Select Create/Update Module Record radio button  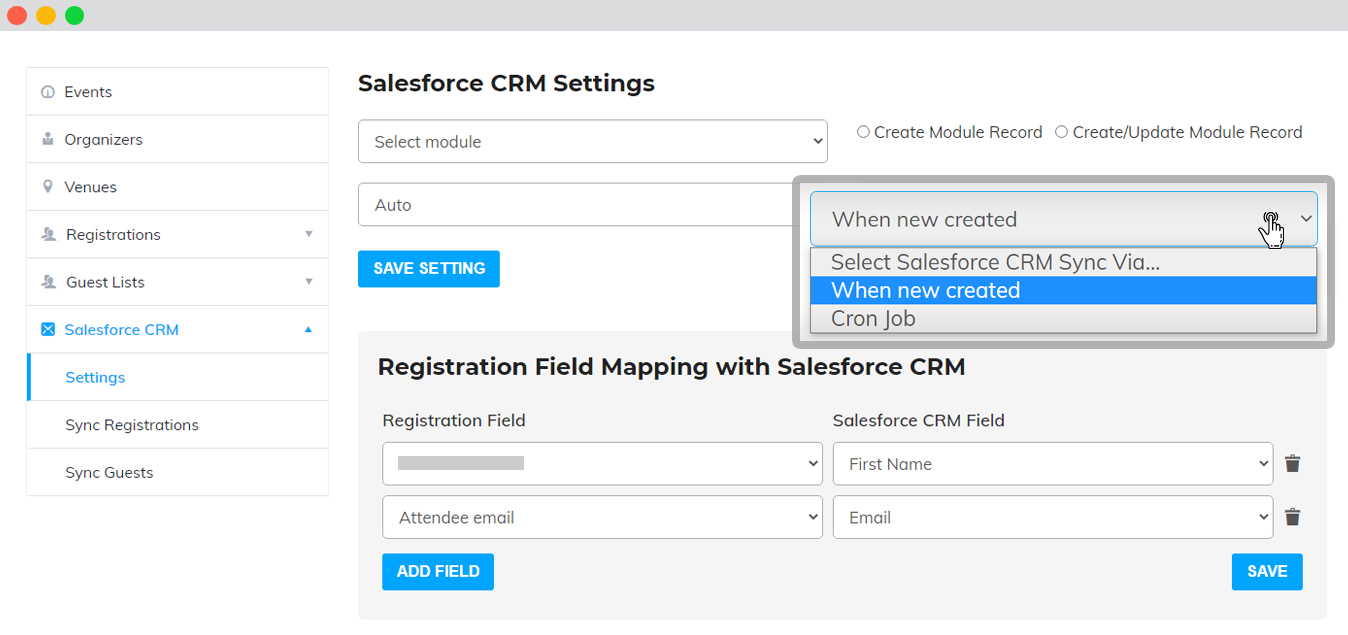pyautogui.click(x=1062, y=132)
